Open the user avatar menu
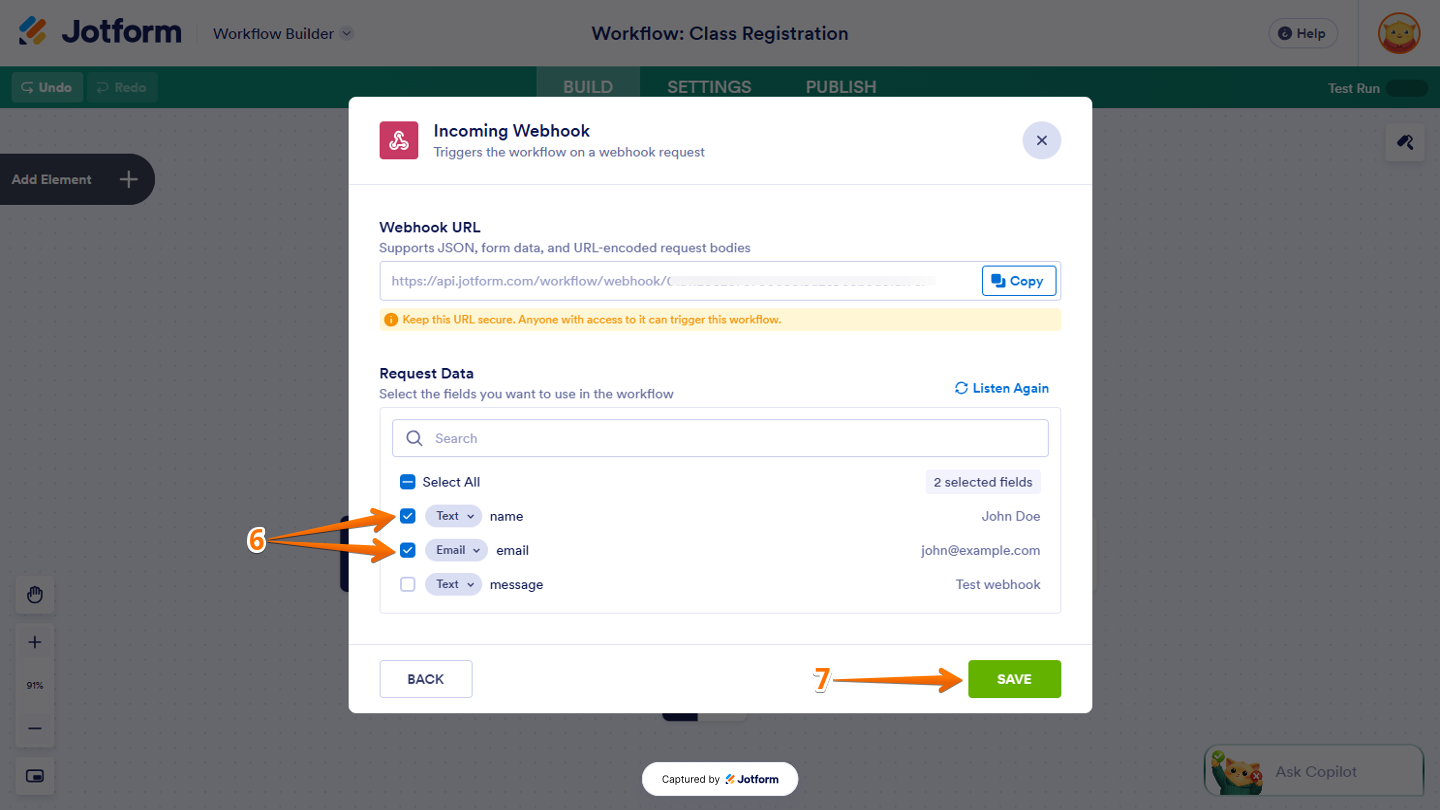 coord(1398,33)
